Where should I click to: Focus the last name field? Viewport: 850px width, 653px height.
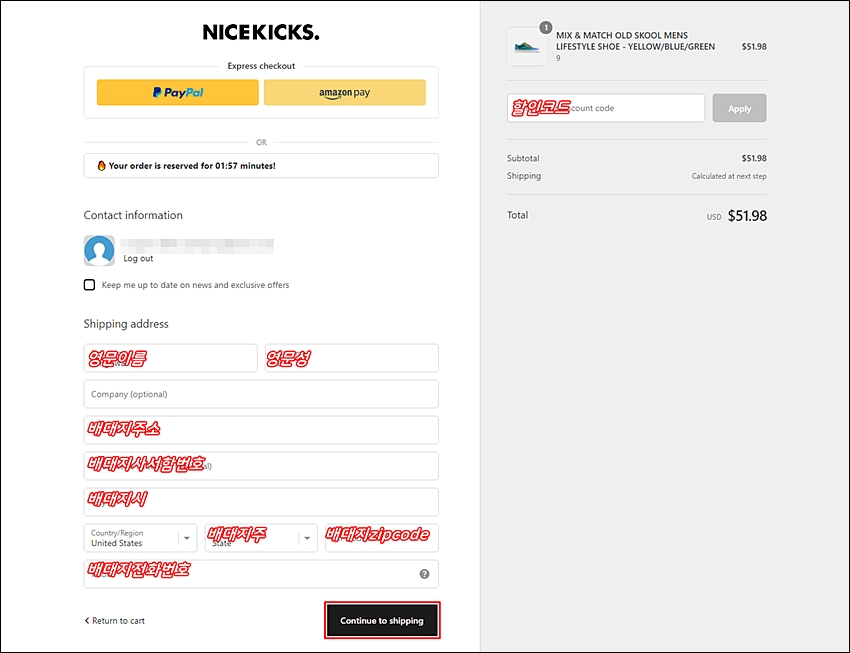(352, 358)
